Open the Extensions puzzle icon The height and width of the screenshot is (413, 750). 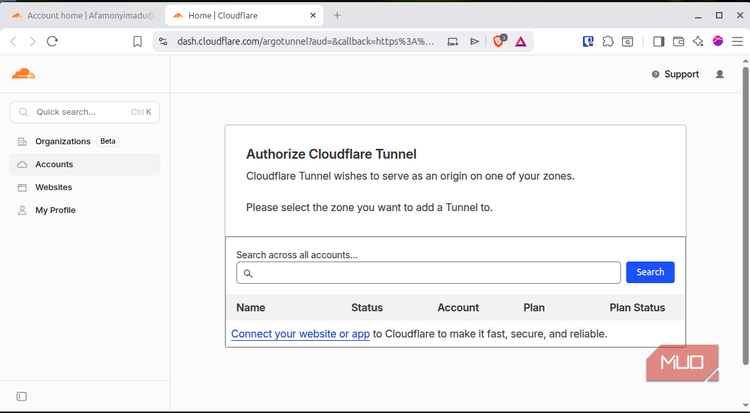pyautogui.click(x=607, y=42)
